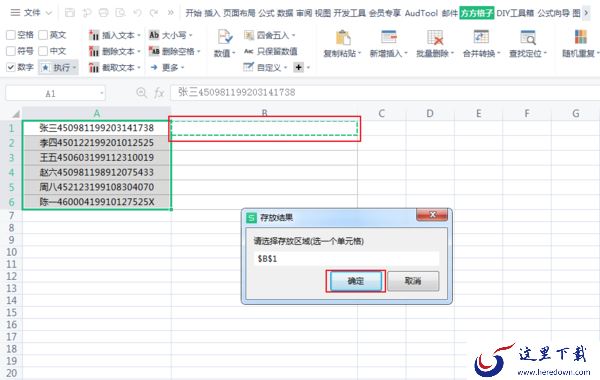Screen dimensions: 600x380
Task: Select column D header
Action: point(430,113)
